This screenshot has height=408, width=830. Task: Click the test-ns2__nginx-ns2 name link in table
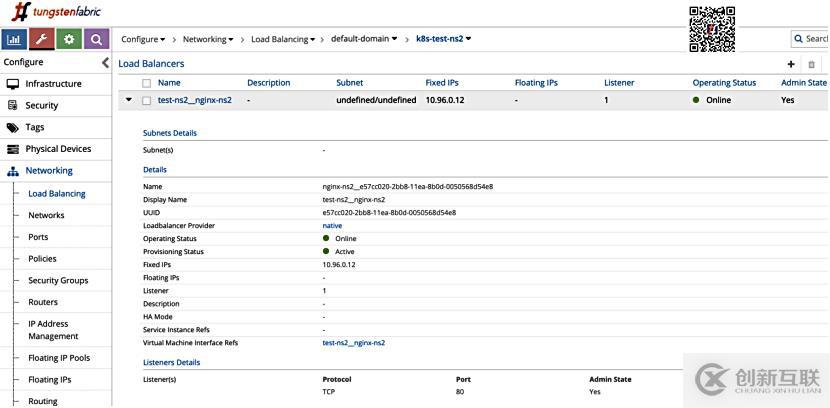pos(195,100)
